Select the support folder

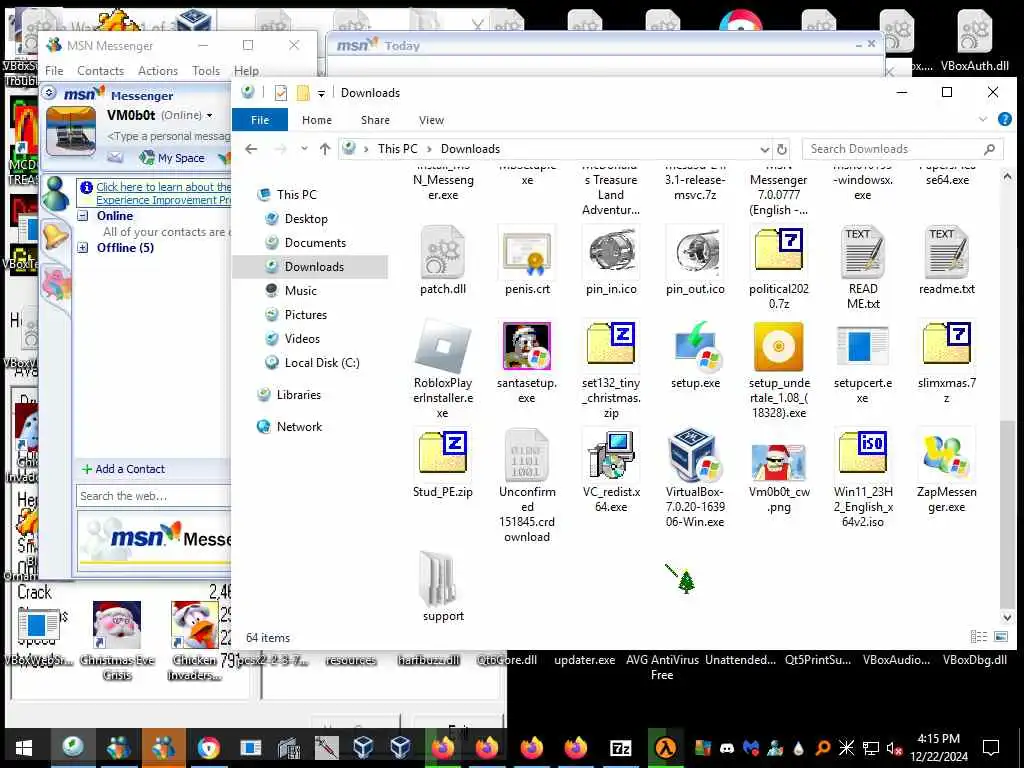pyautogui.click(x=443, y=586)
